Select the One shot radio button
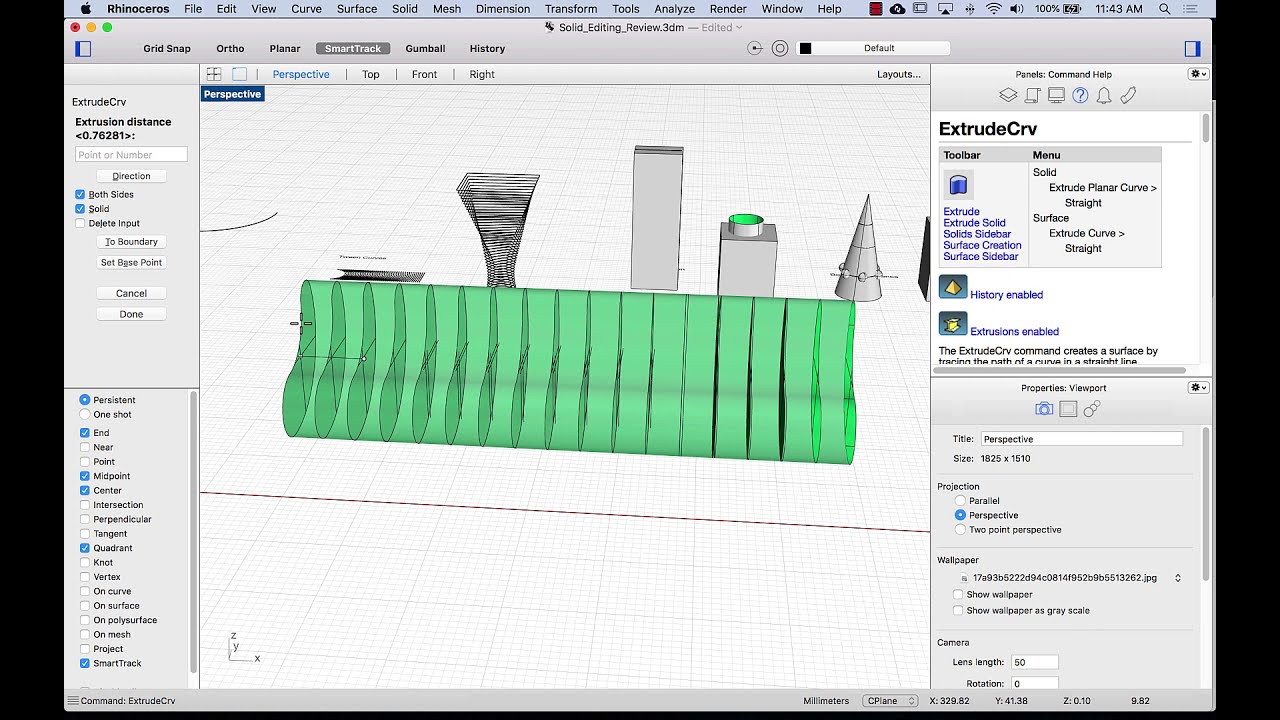Image resolution: width=1280 pixels, height=720 pixels. tap(85, 414)
